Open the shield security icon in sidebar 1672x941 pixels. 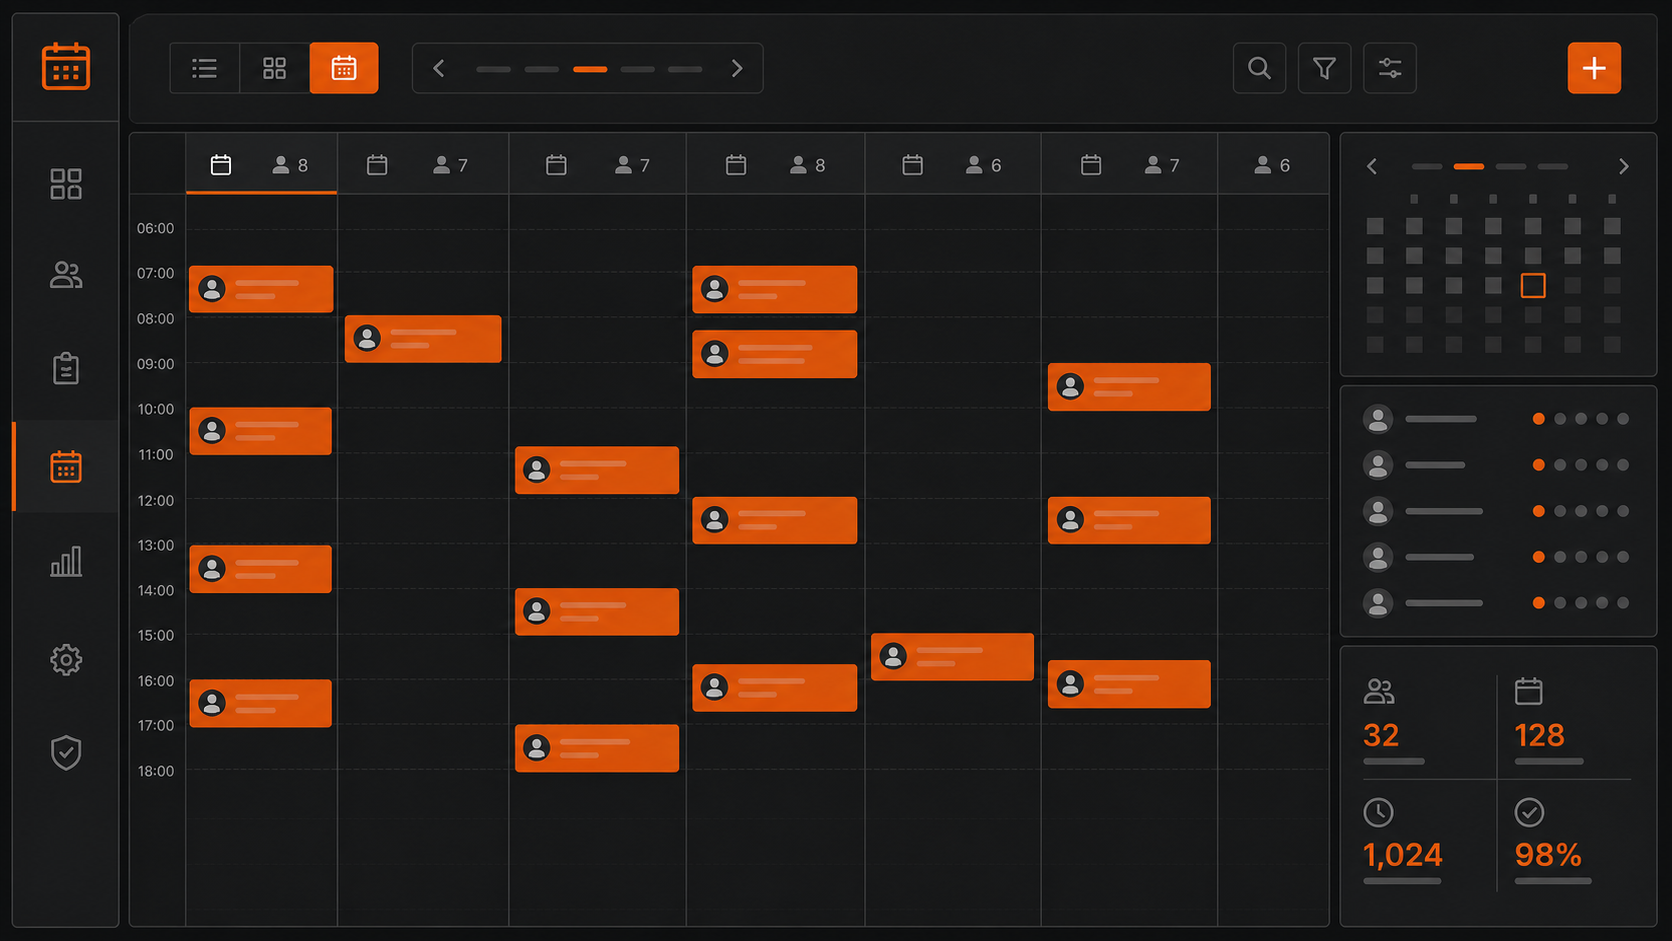[66, 752]
